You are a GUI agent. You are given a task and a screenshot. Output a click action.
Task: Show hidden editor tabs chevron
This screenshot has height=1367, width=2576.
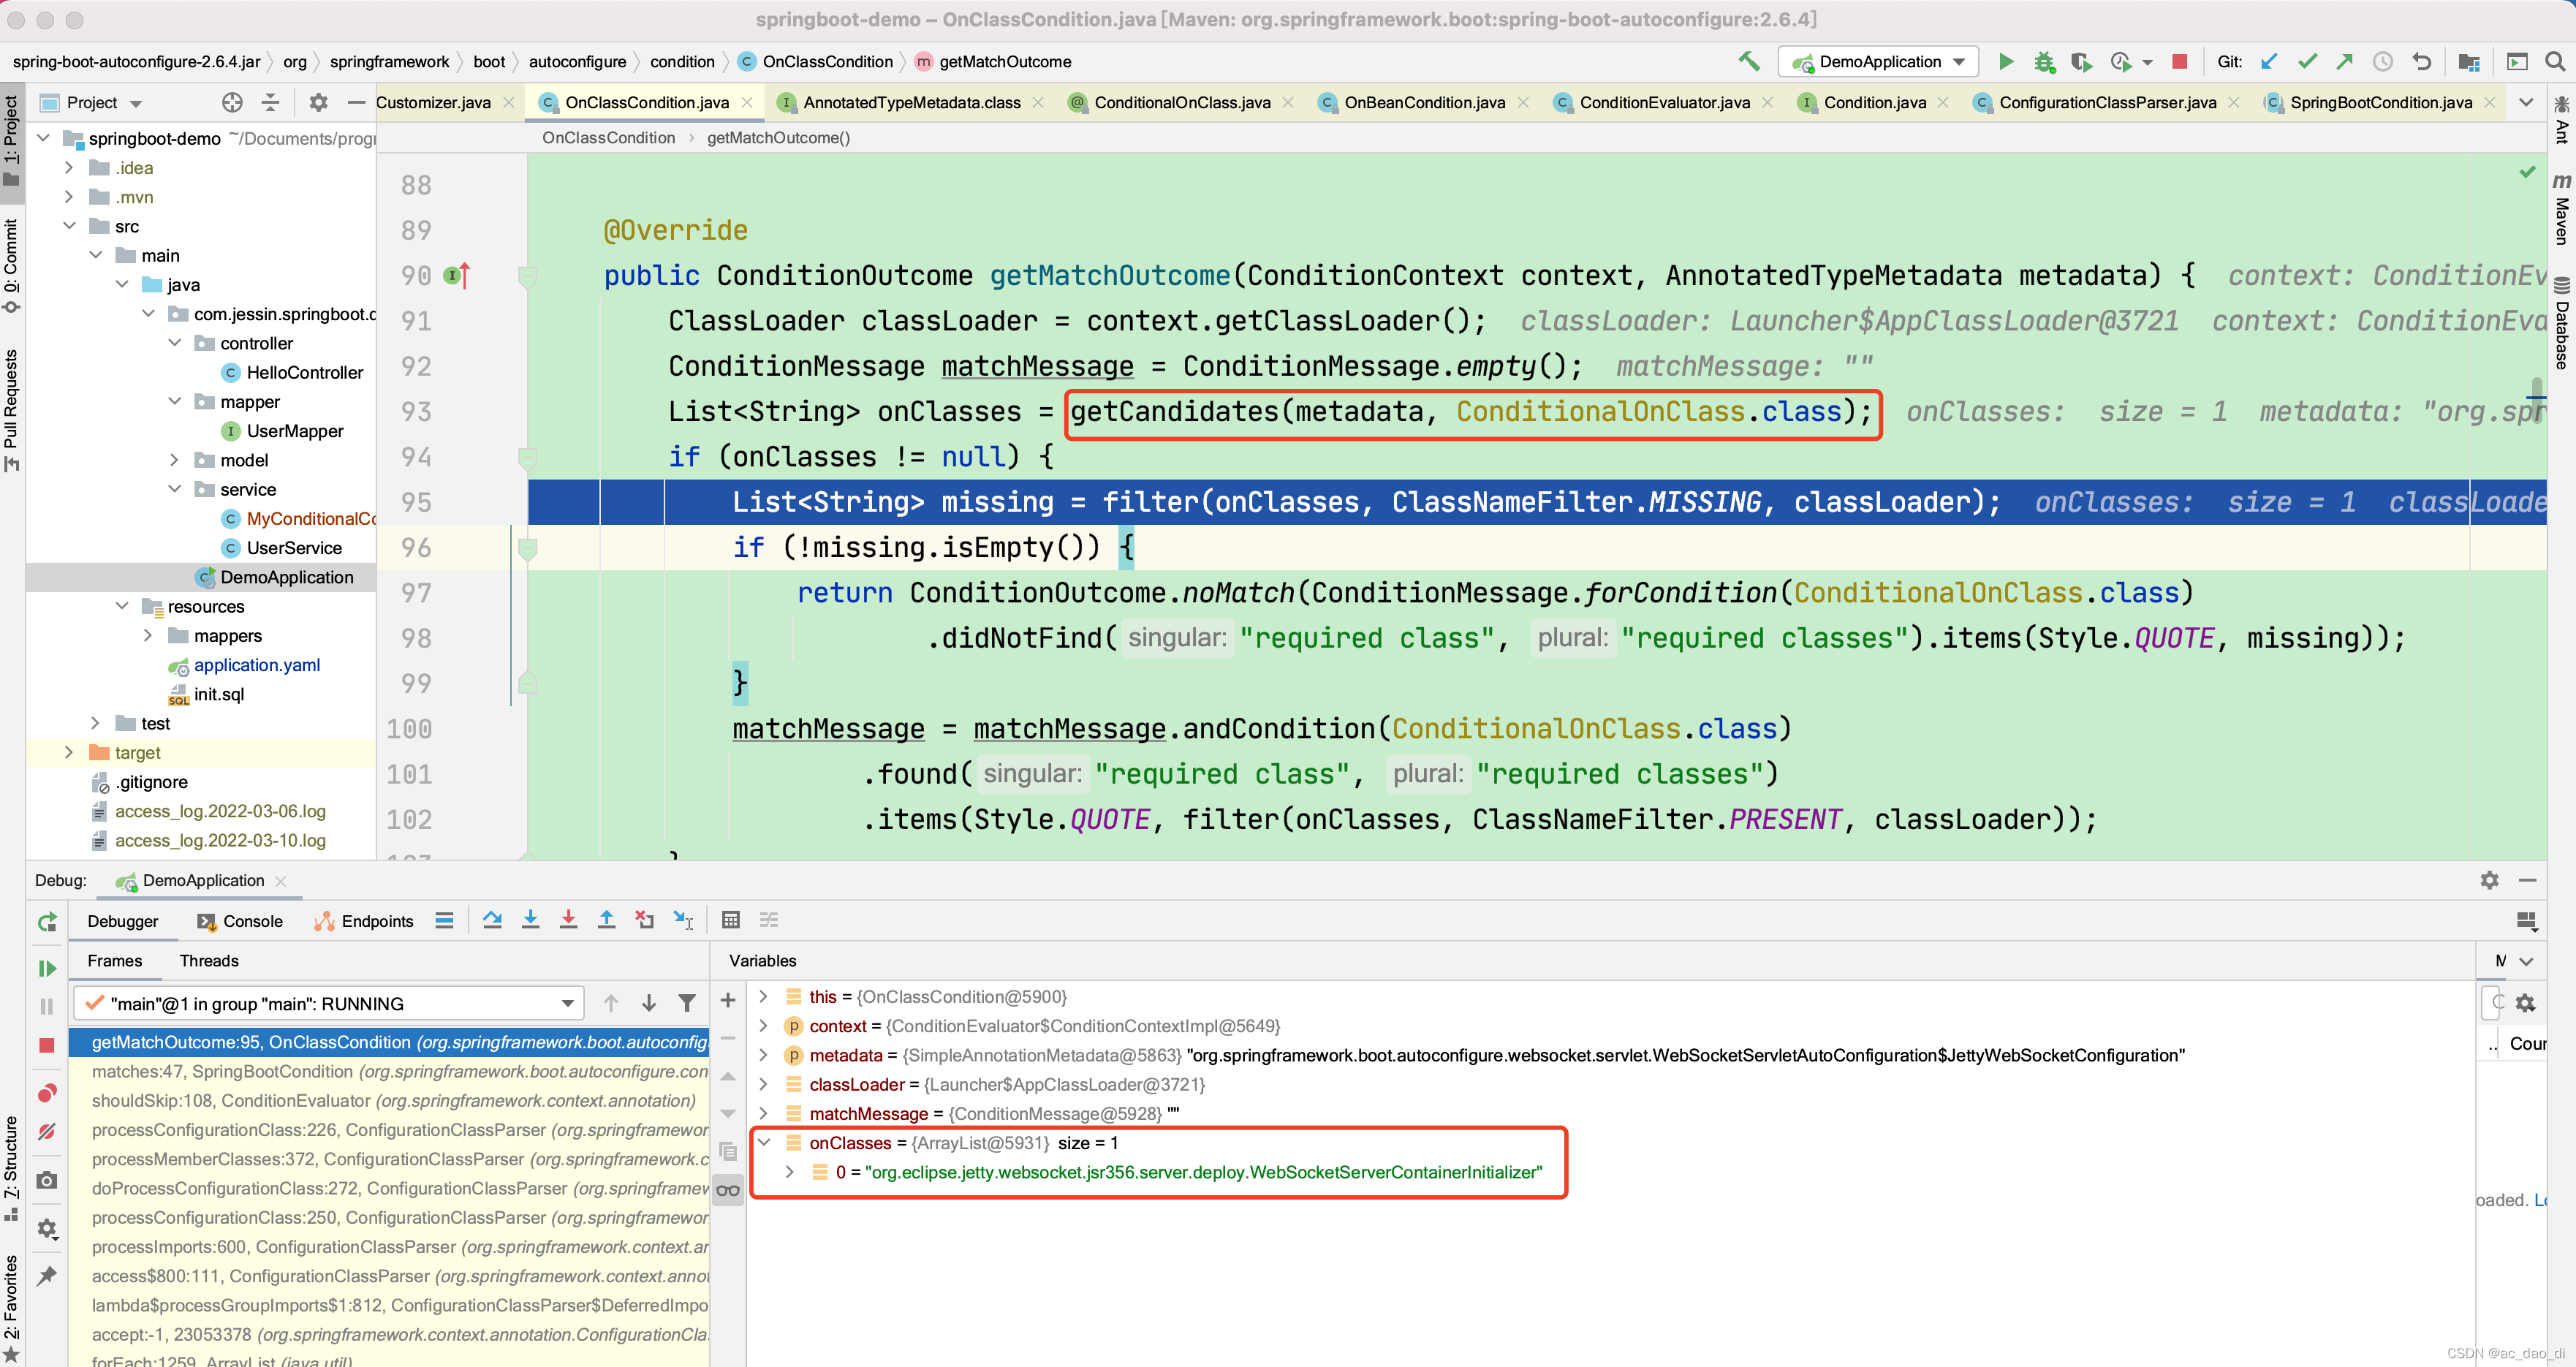(2525, 102)
